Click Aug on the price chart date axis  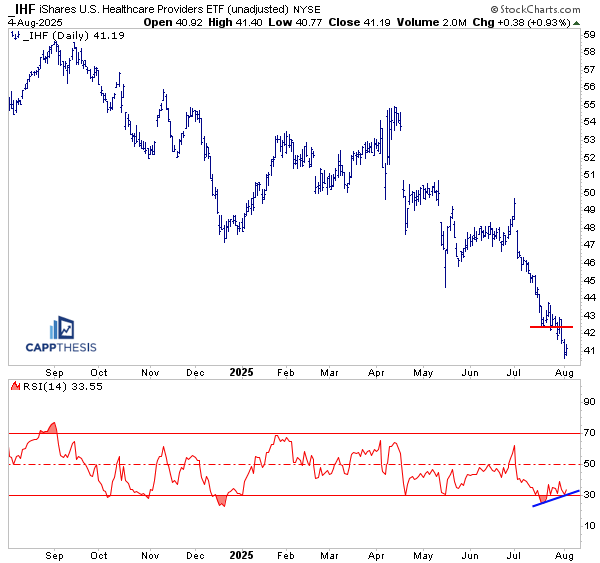(x=564, y=373)
